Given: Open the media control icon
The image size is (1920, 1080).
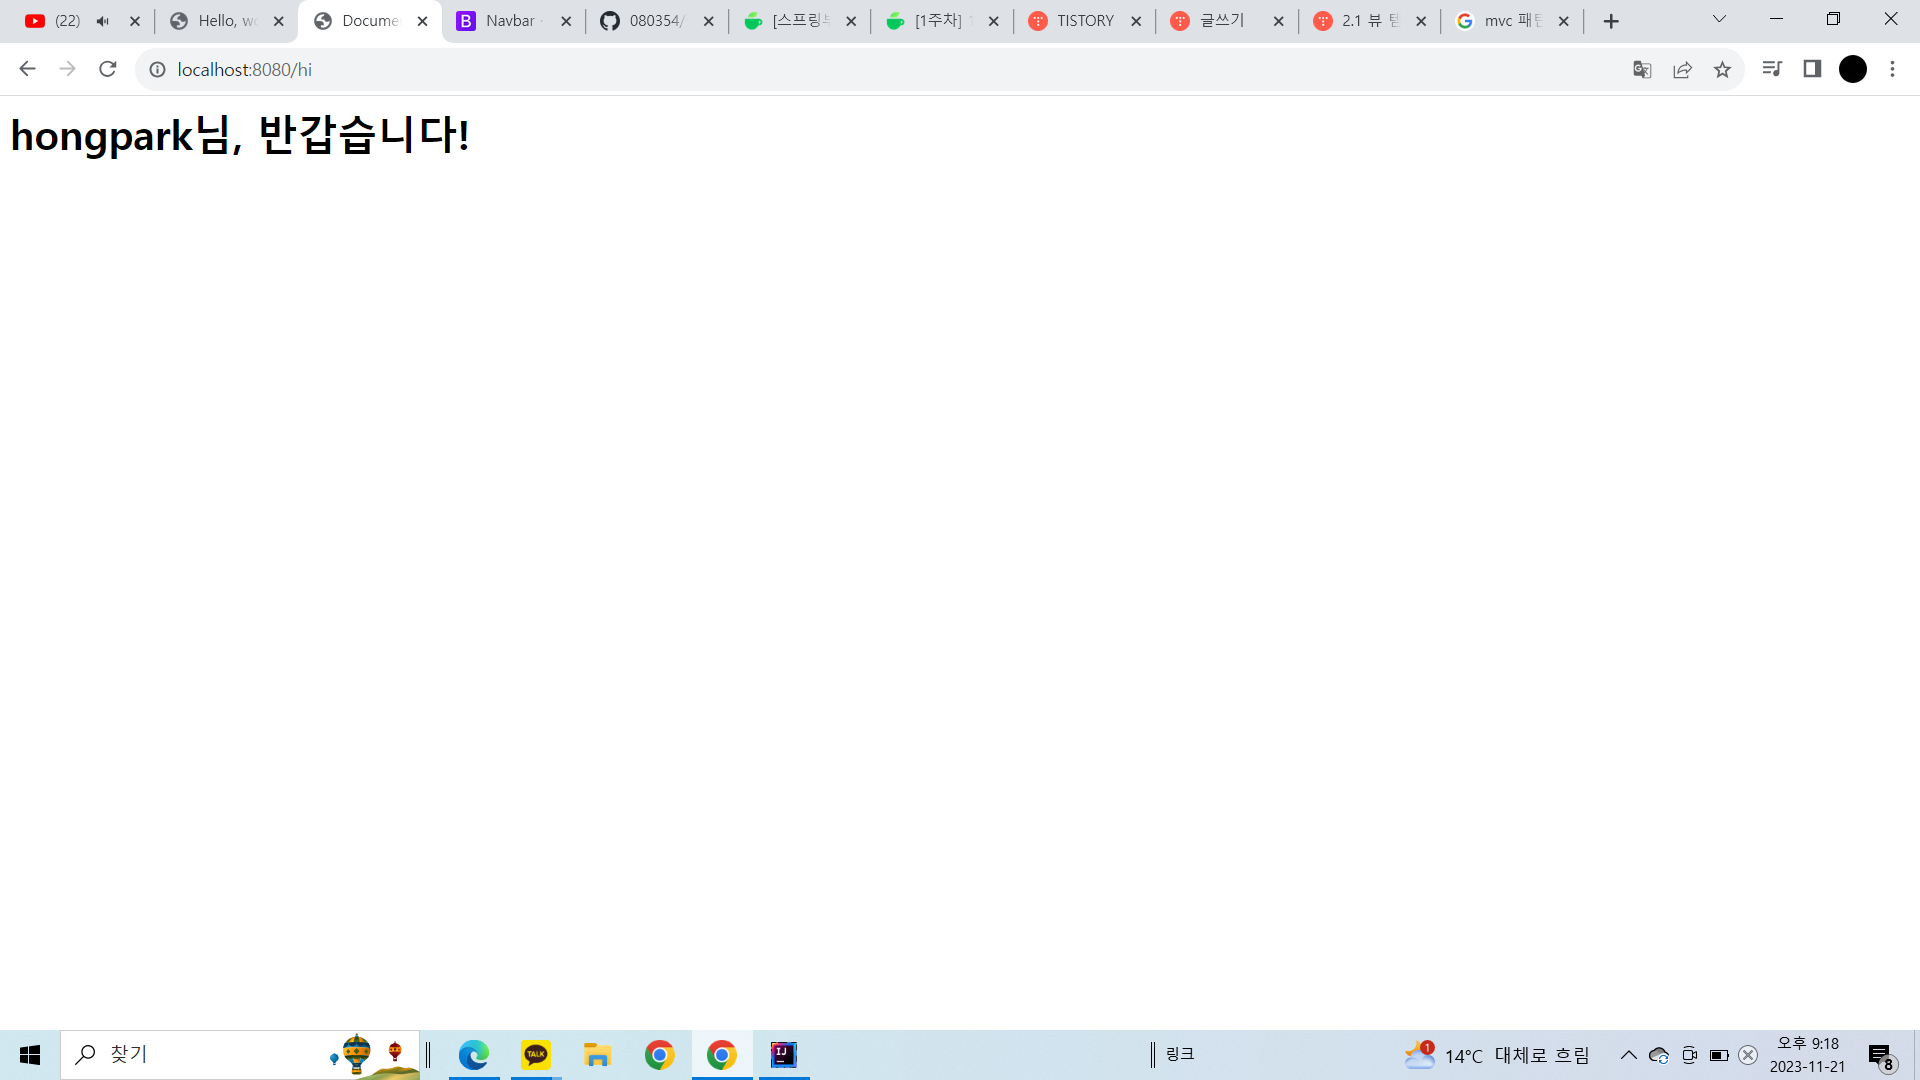Looking at the screenshot, I should [x=1772, y=69].
